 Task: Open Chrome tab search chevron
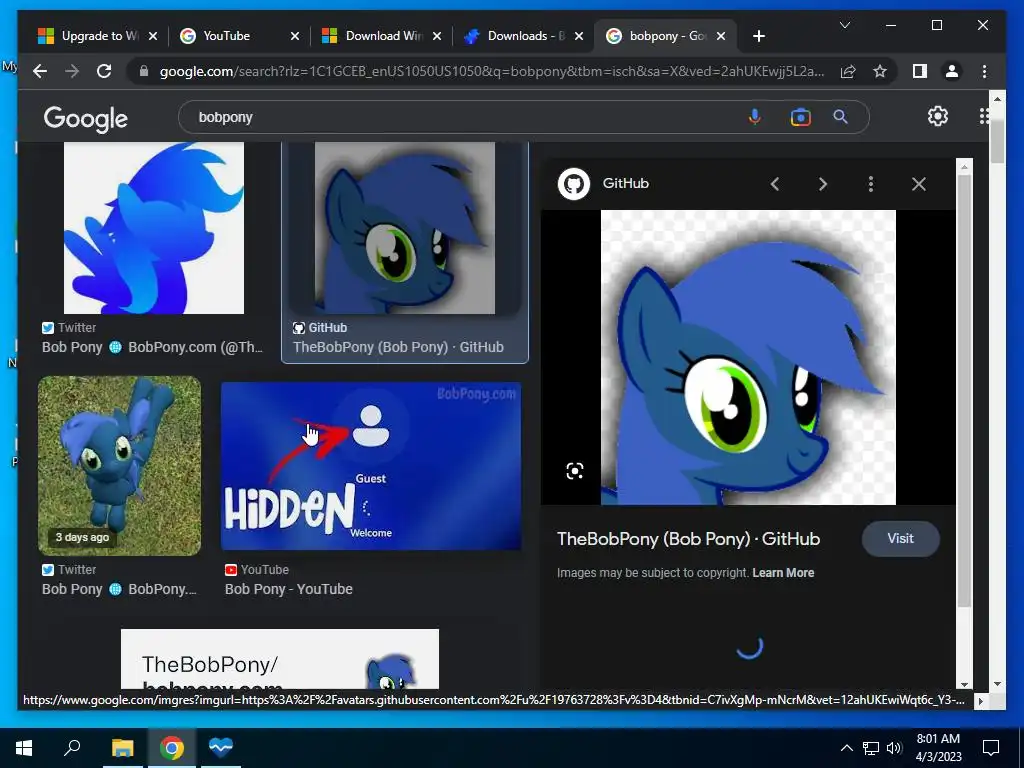coord(844,25)
